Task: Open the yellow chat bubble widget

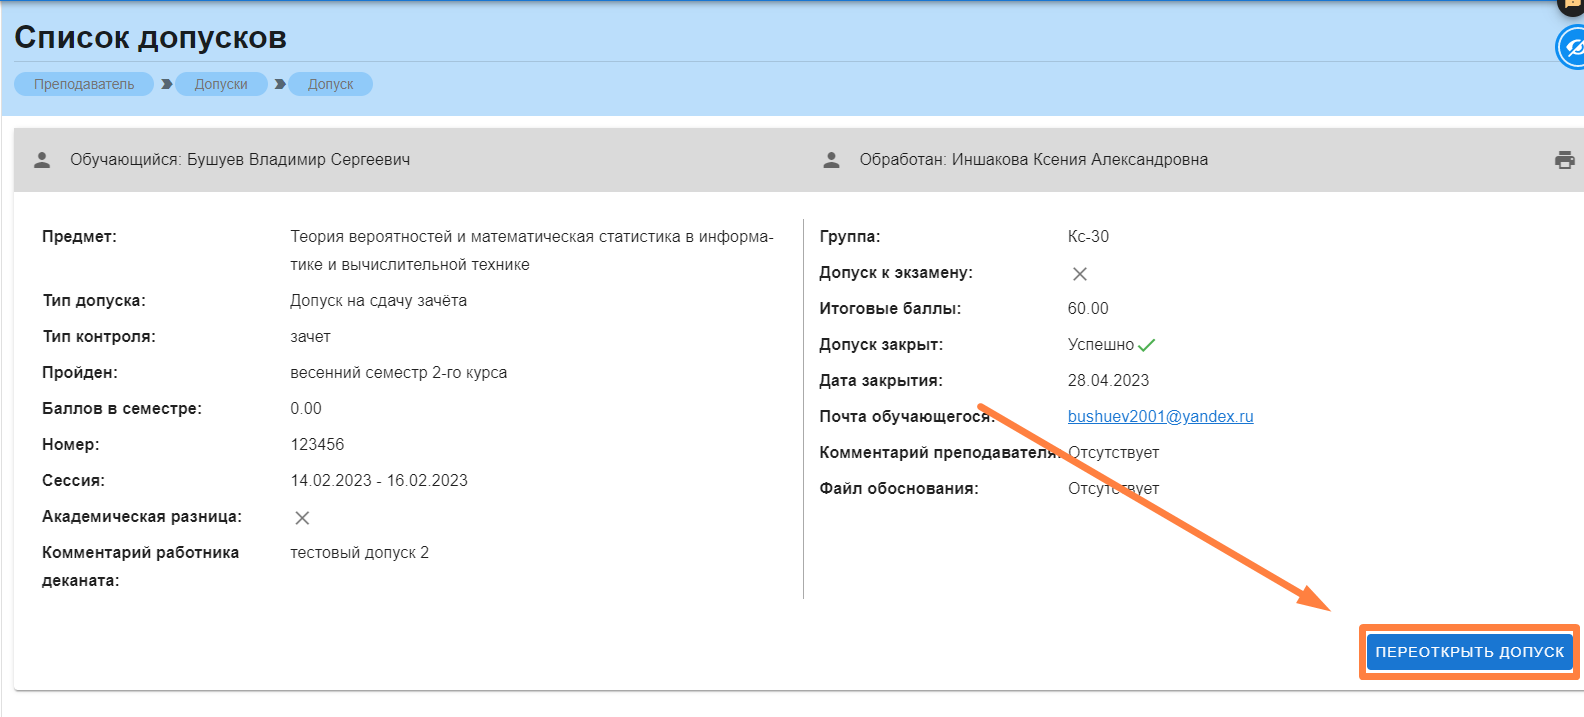Action: (1573, 5)
